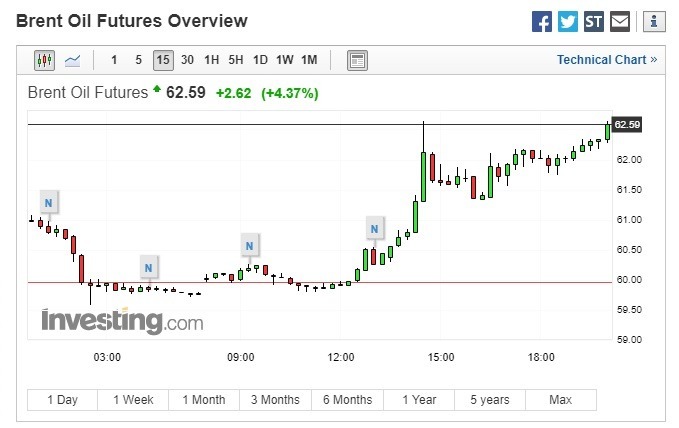Select the 1M interval
679x428 pixels.
click(309, 60)
